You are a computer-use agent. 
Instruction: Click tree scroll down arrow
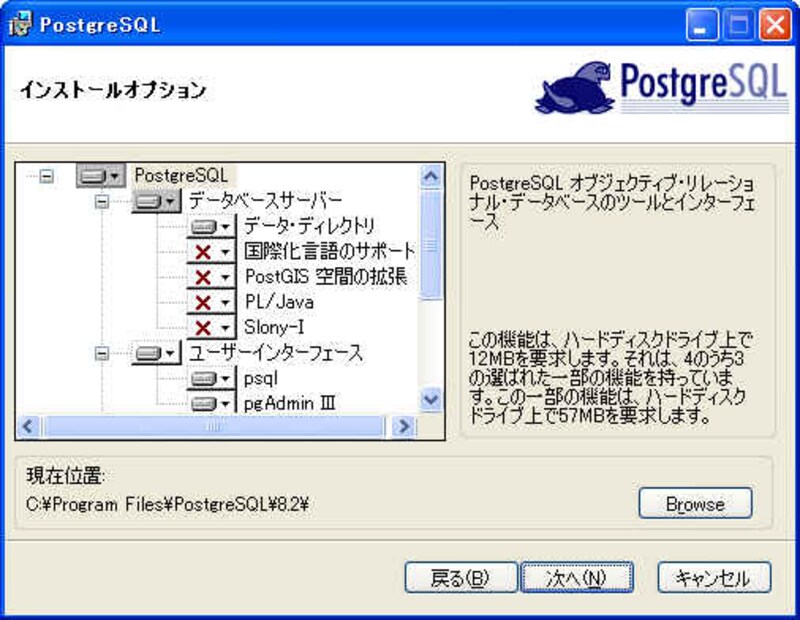click(431, 400)
